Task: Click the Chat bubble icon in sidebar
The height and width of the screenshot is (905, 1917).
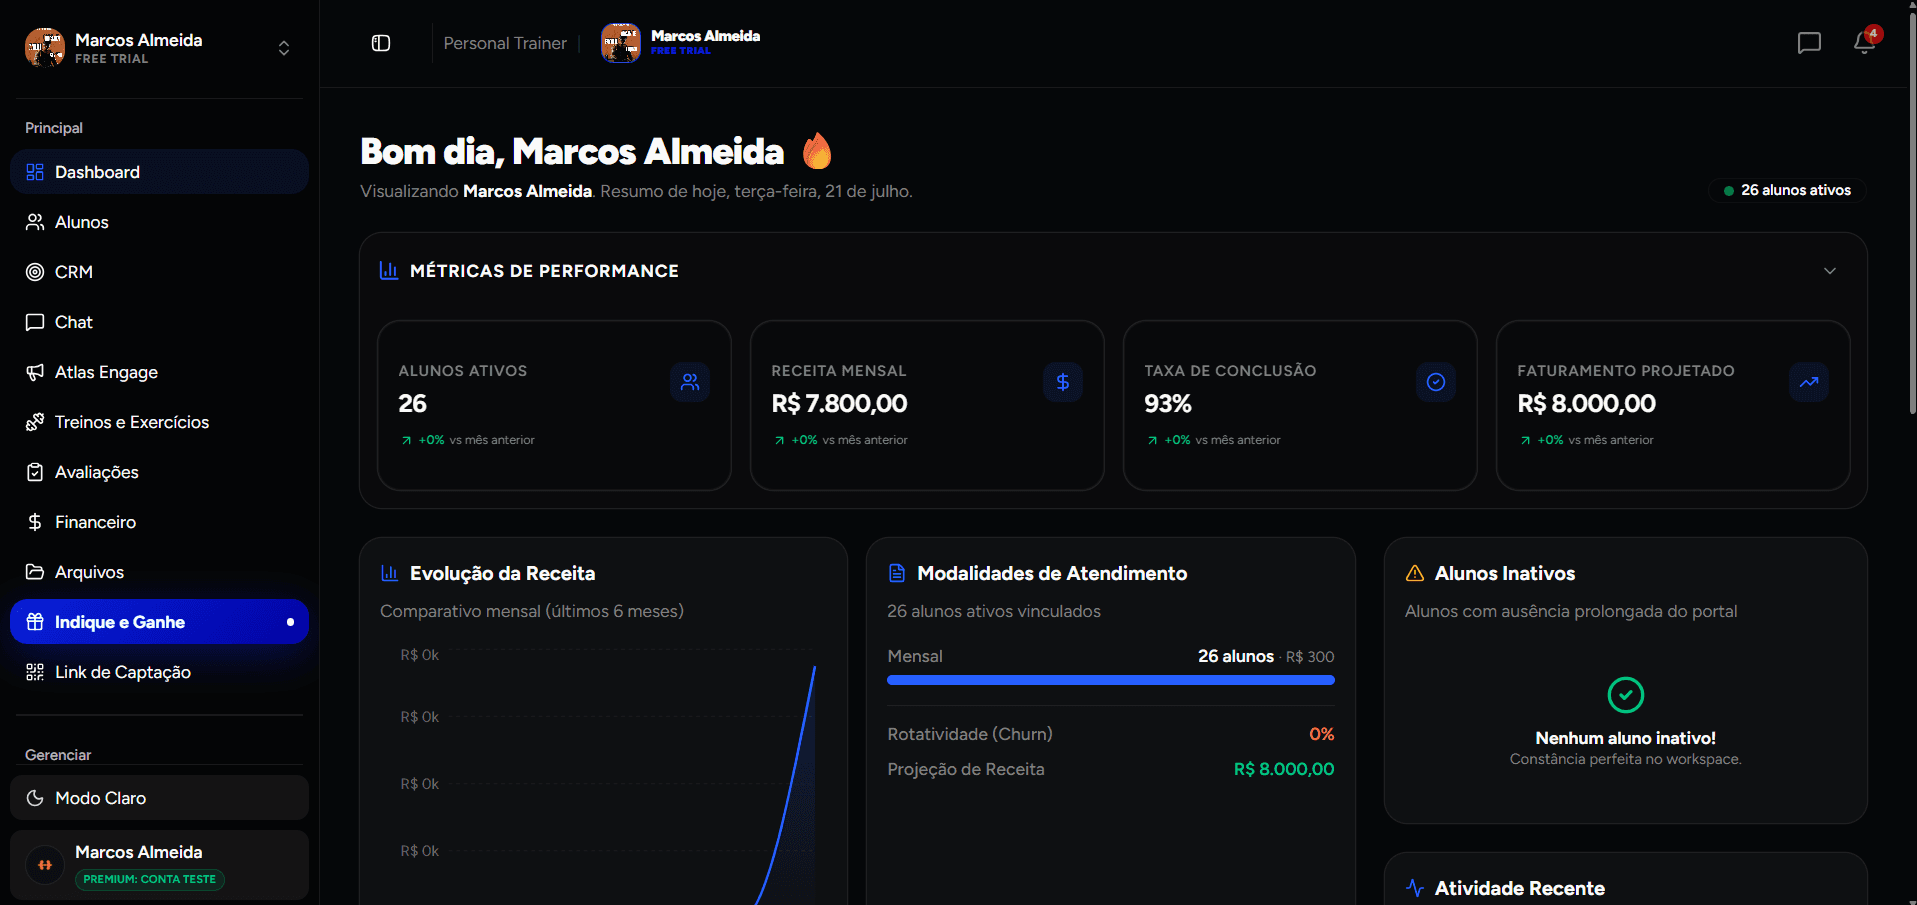Action: click(35, 322)
